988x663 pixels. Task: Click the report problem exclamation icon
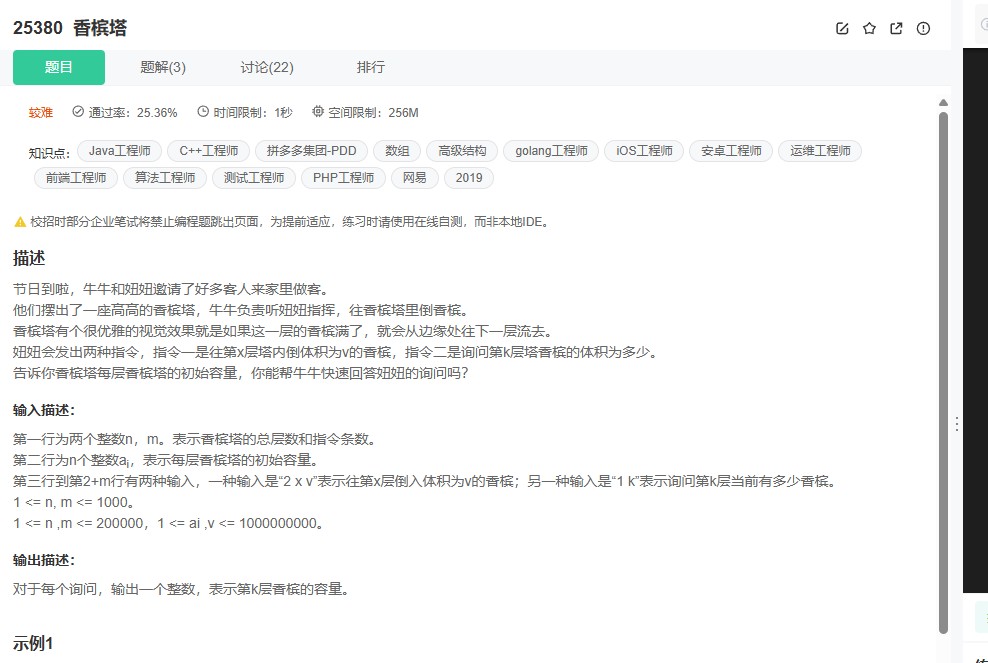point(923,28)
